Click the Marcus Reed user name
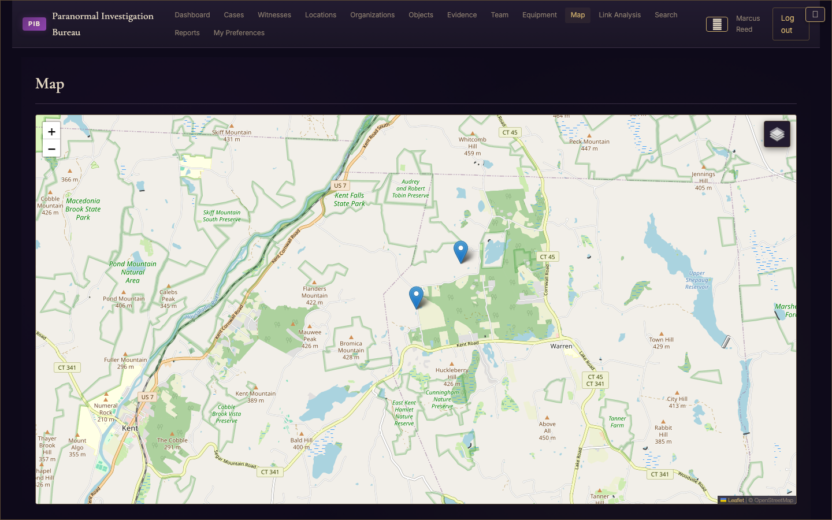 pyautogui.click(x=748, y=24)
